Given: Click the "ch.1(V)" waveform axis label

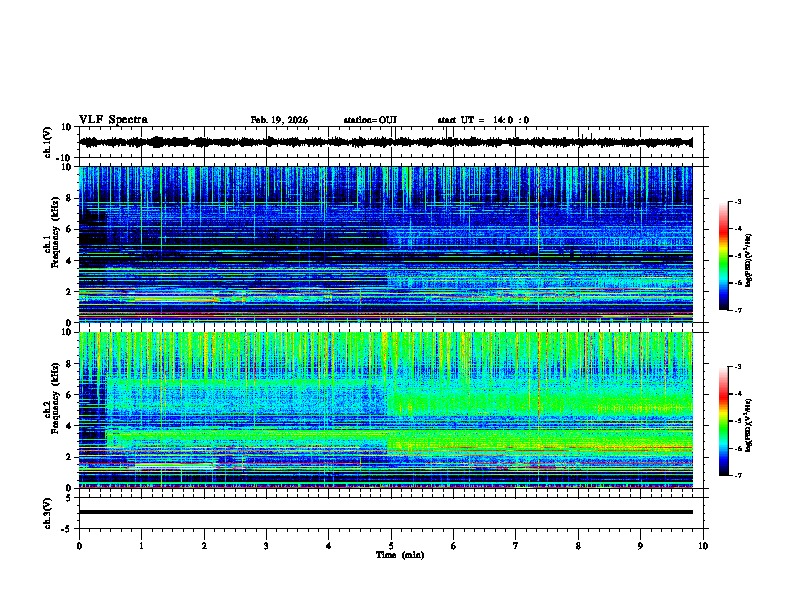Looking at the screenshot, I should (48, 142).
